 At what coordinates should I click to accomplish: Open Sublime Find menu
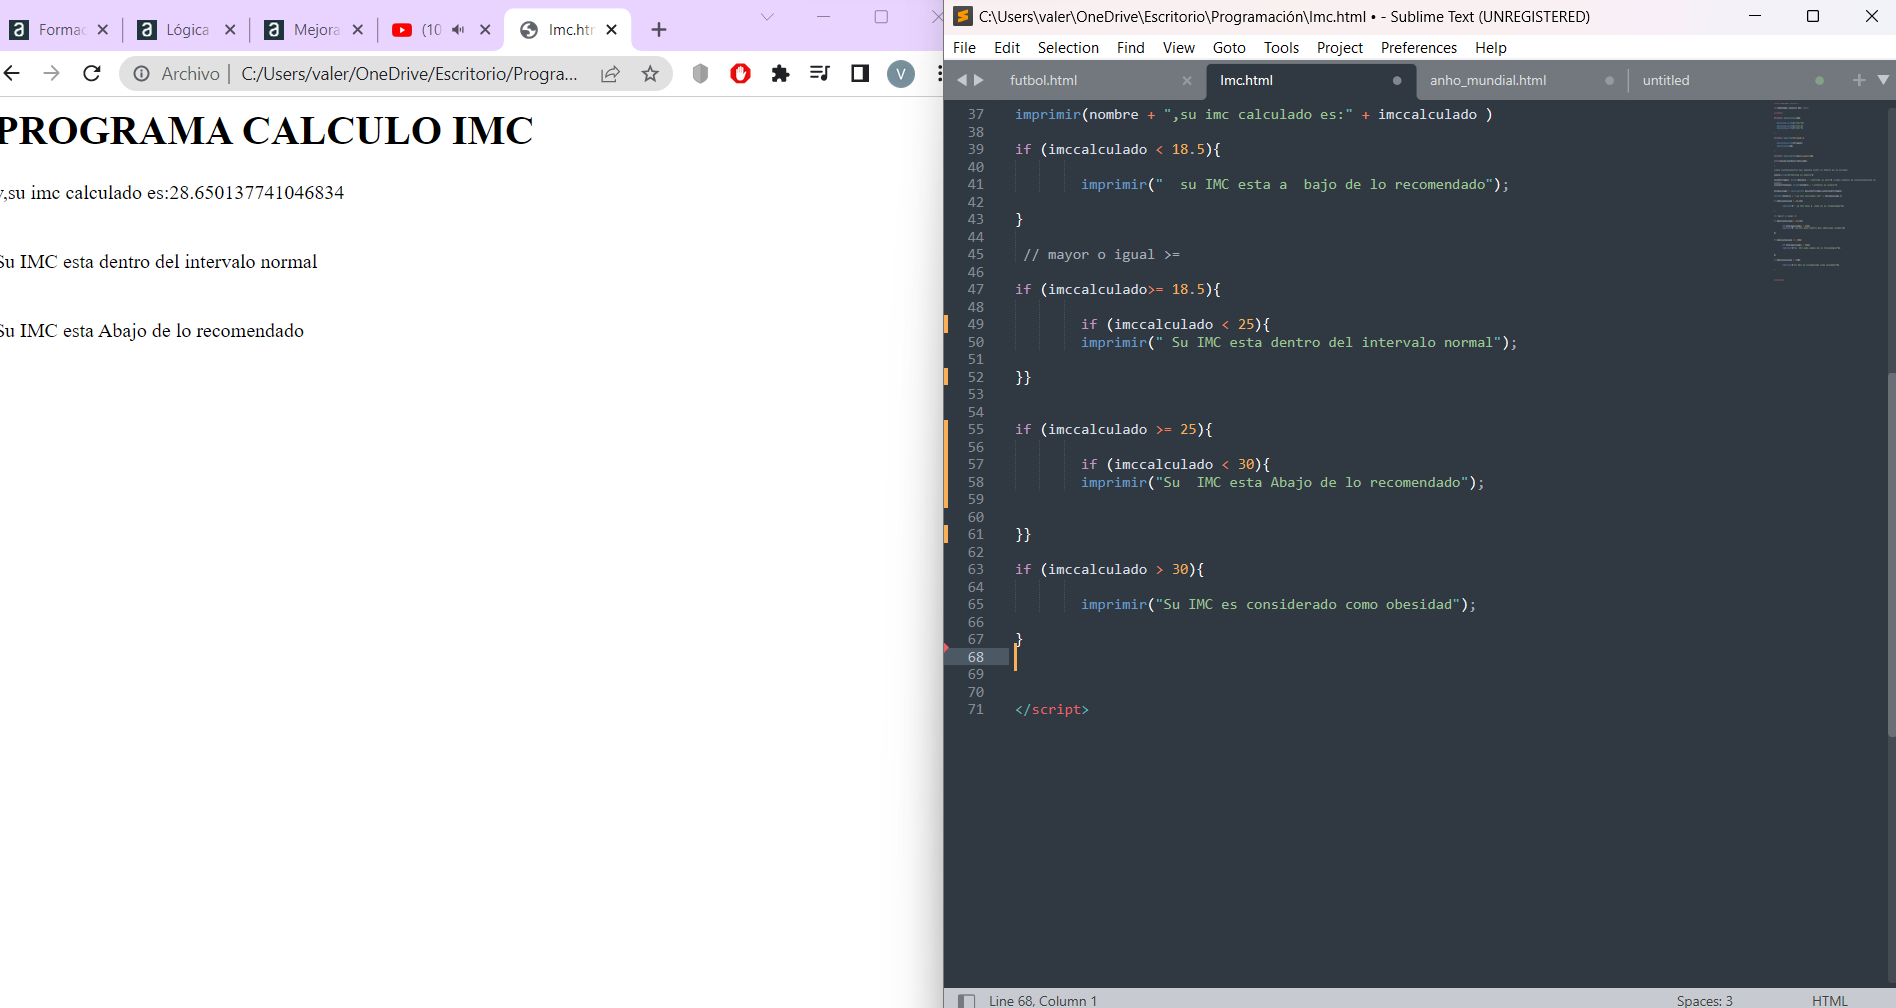click(1131, 48)
